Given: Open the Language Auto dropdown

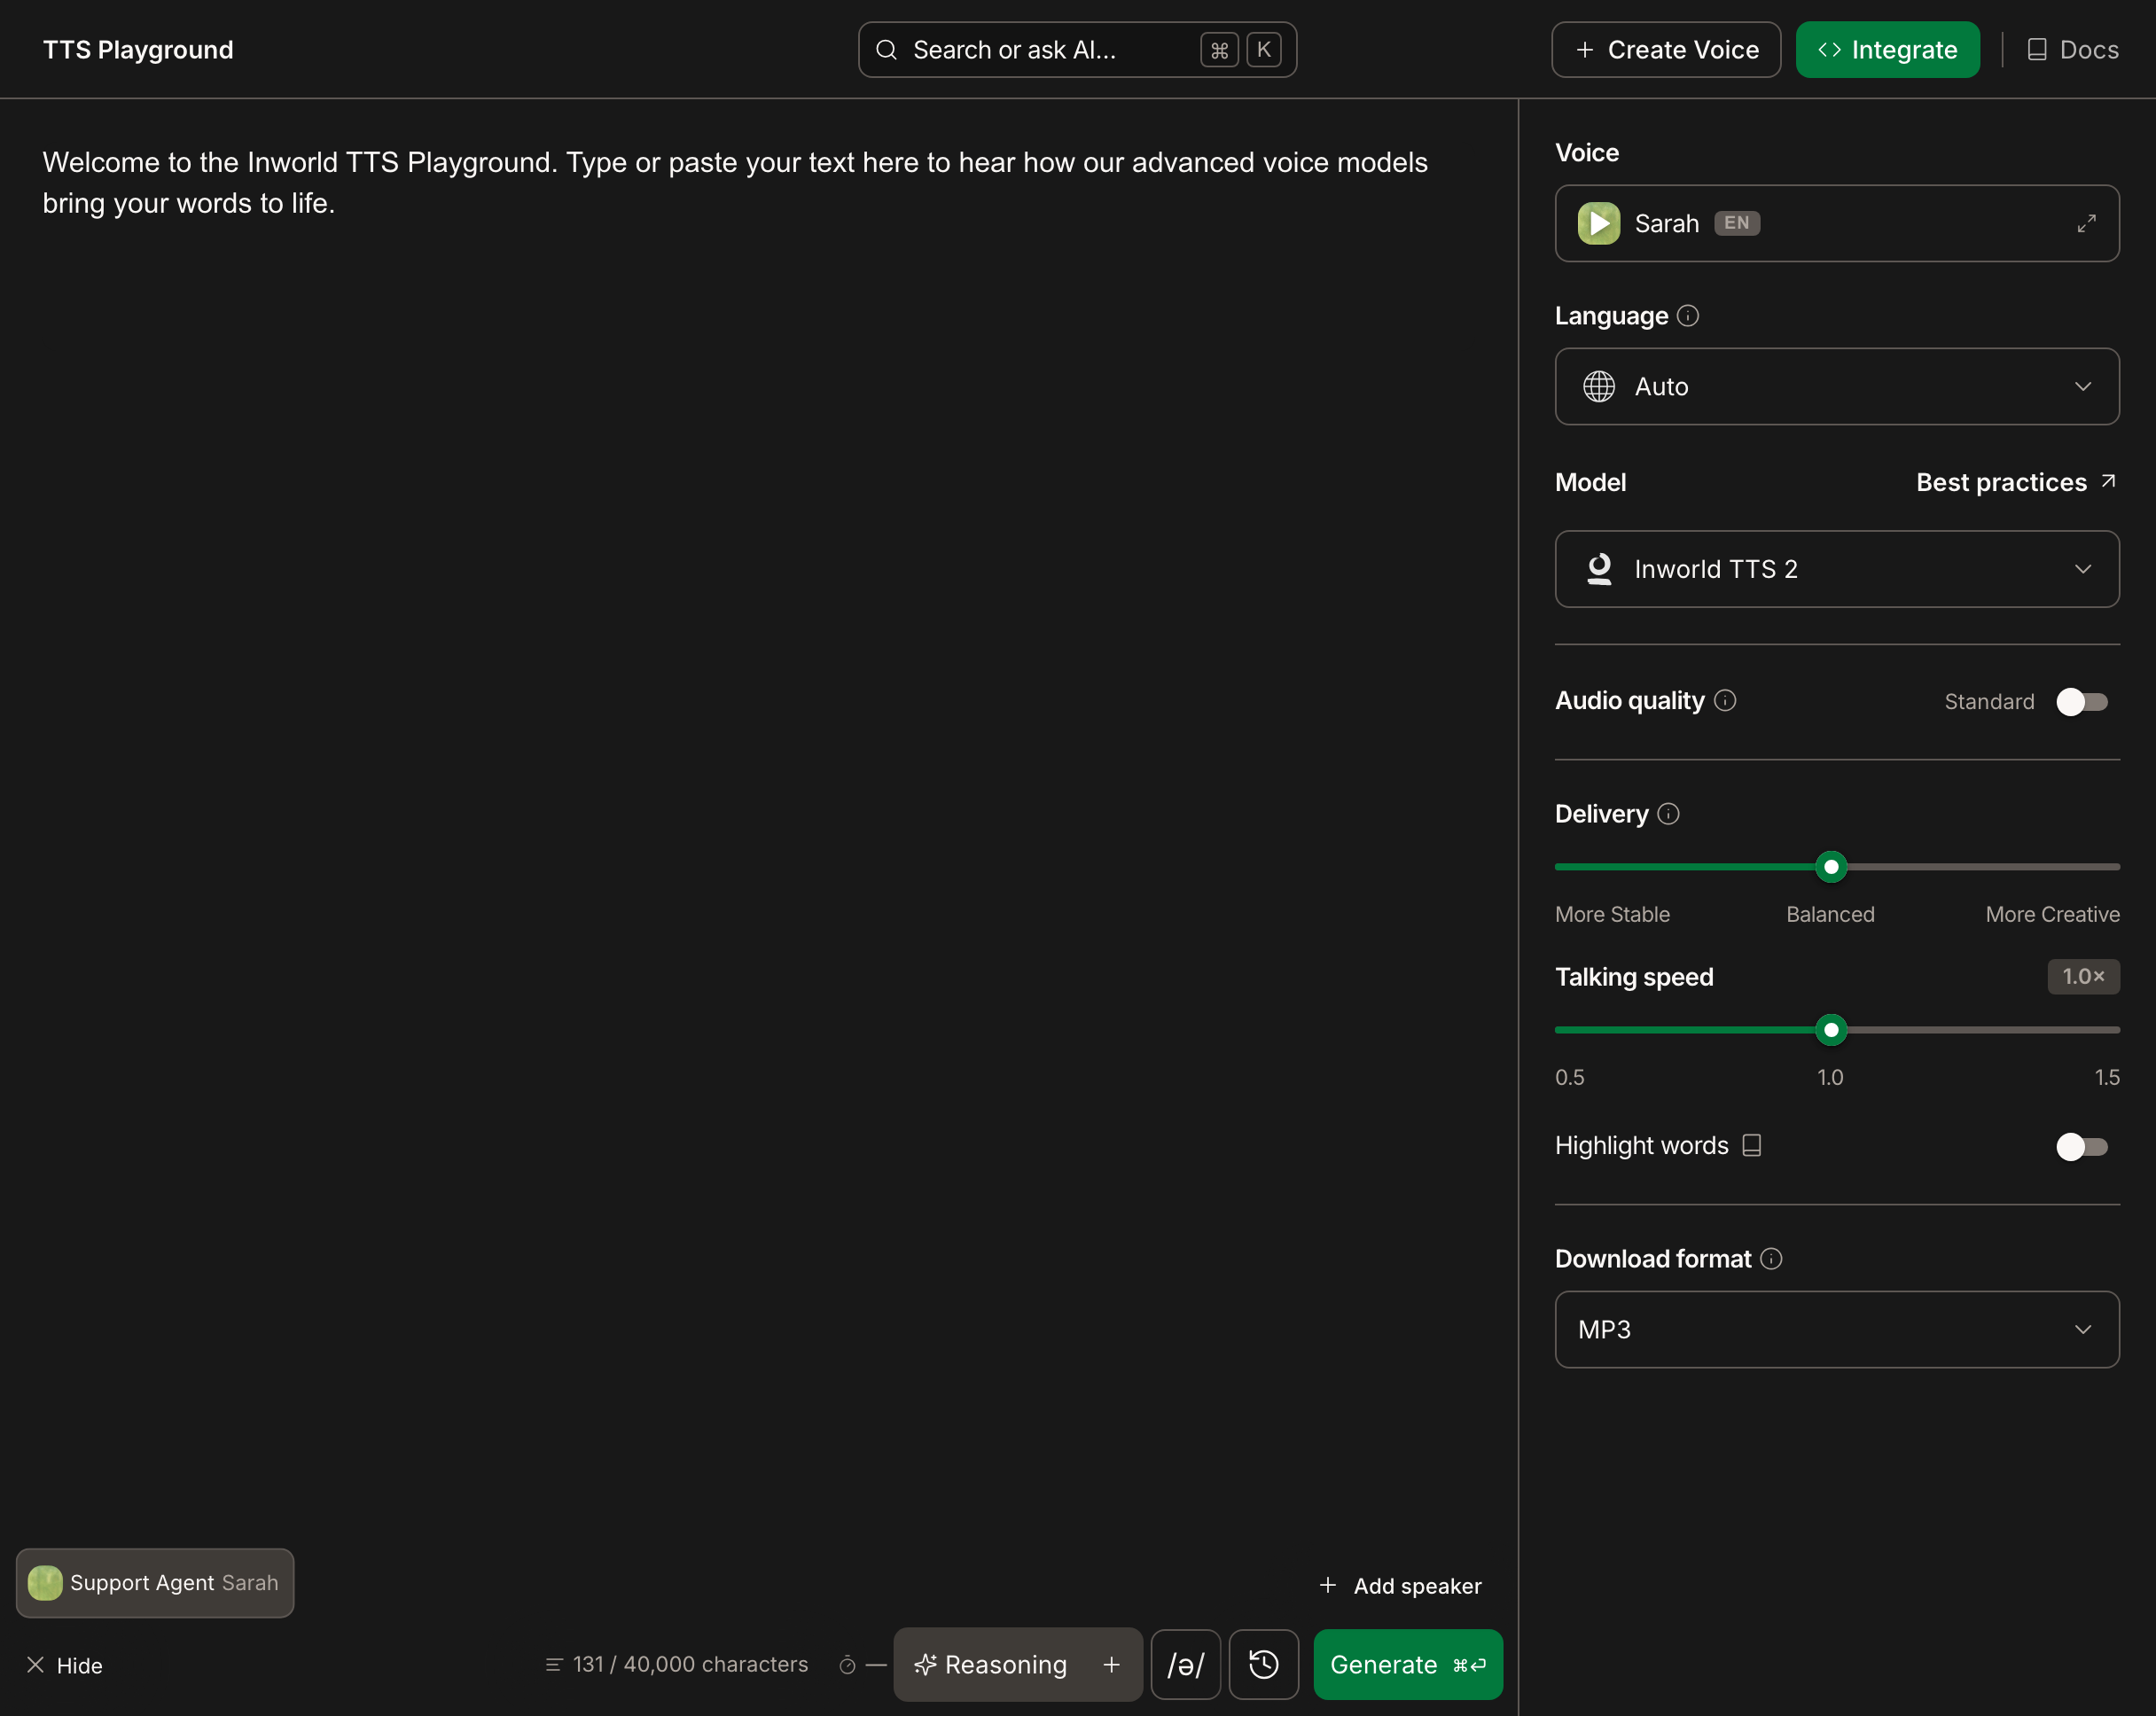Looking at the screenshot, I should pyautogui.click(x=1837, y=386).
